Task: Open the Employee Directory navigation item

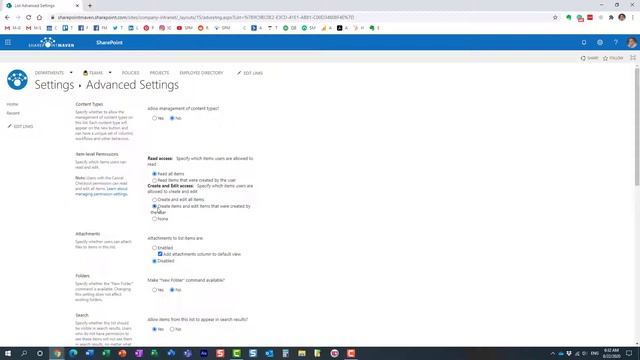Action: 201,73
